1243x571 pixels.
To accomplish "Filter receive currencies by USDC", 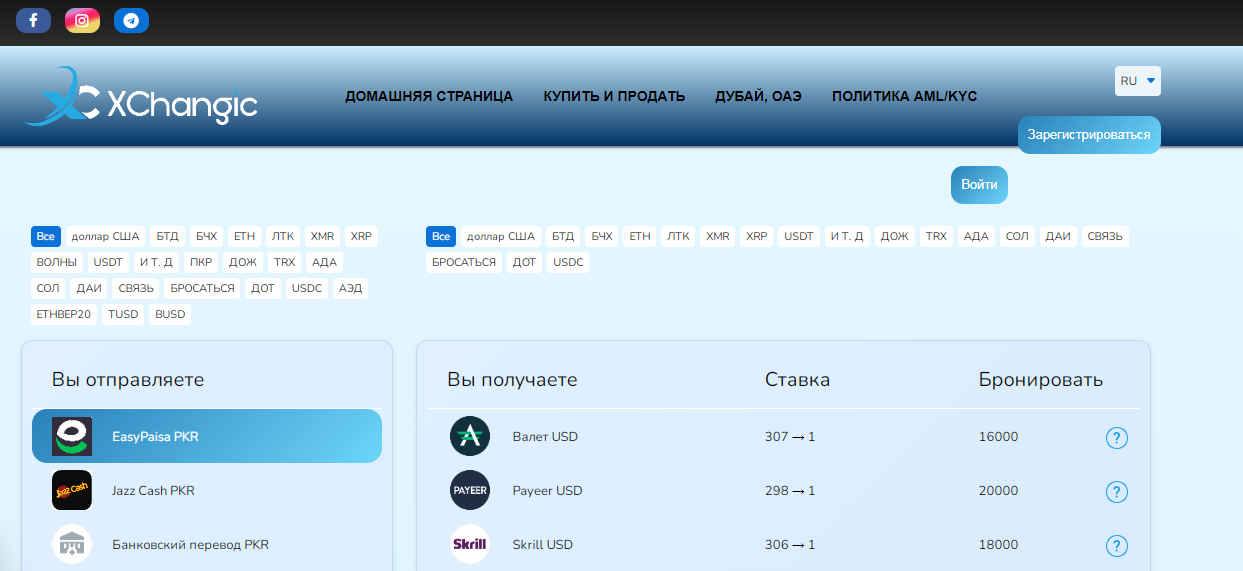I will point(568,262).
